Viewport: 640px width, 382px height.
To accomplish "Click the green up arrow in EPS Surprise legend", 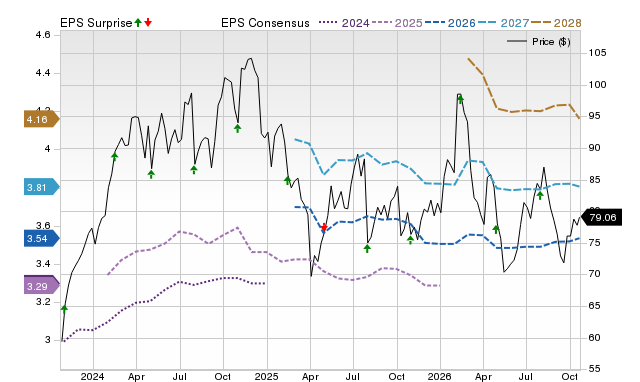I will tap(138, 23).
